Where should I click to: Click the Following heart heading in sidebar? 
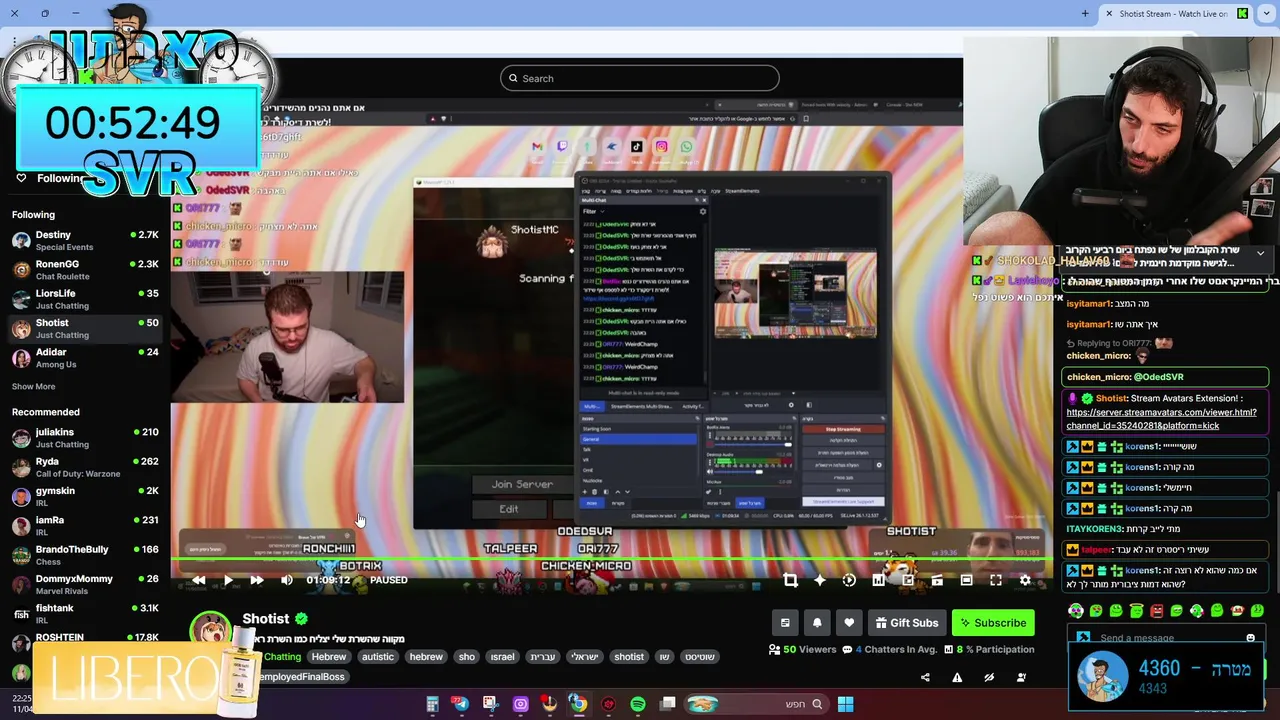(x=50, y=178)
